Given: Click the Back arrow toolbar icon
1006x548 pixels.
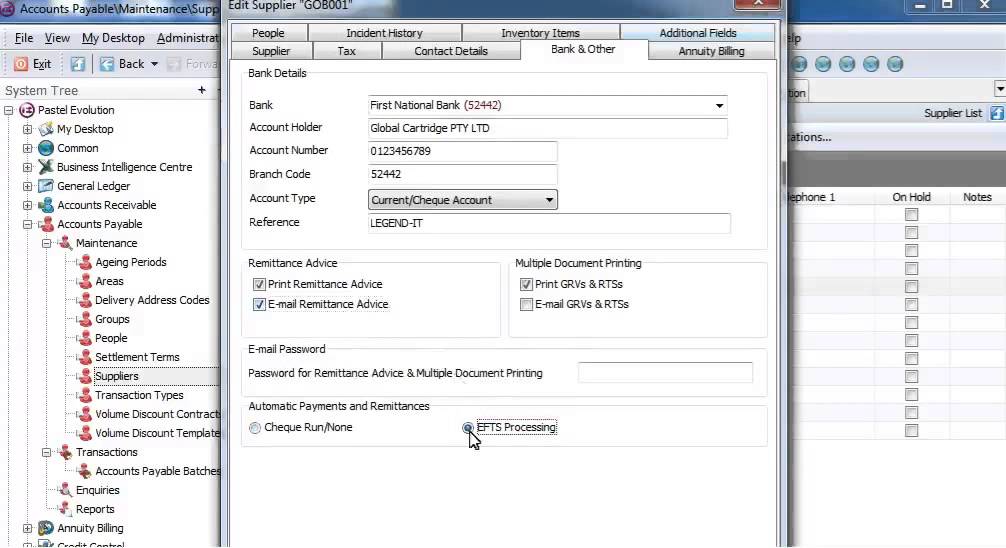Looking at the screenshot, I should [107, 64].
